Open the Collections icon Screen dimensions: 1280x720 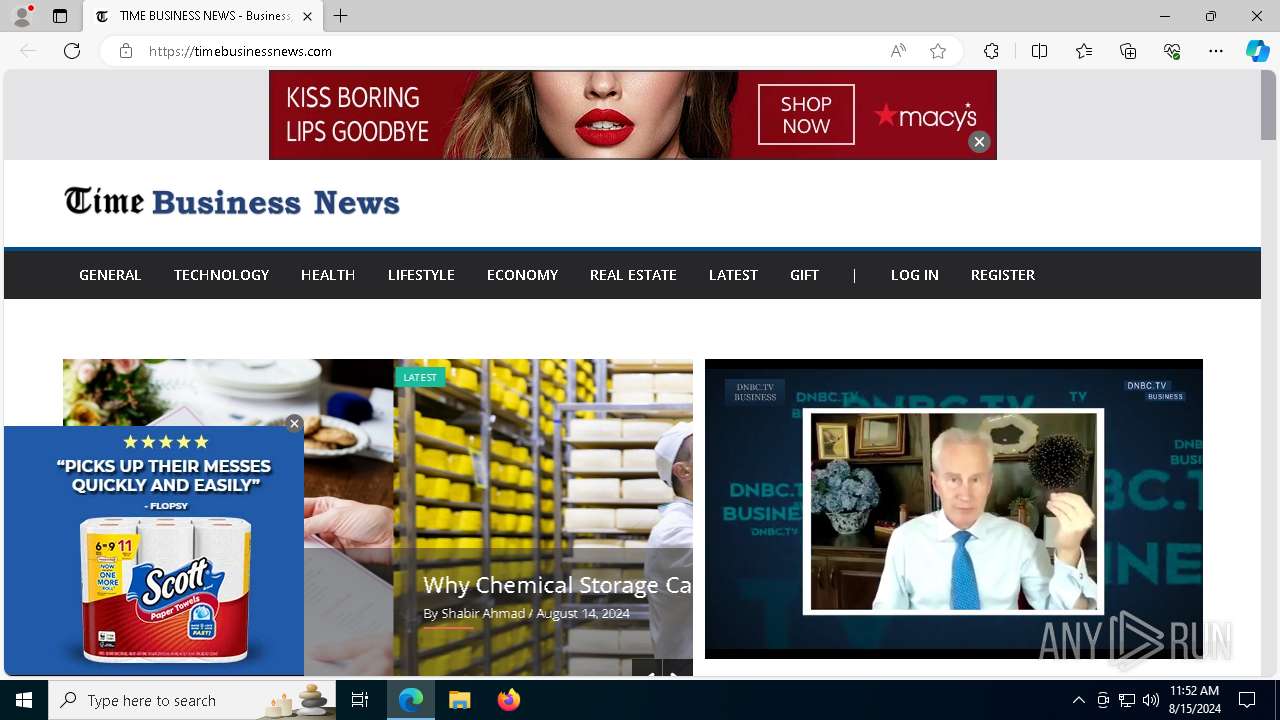tap(1128, 51)
